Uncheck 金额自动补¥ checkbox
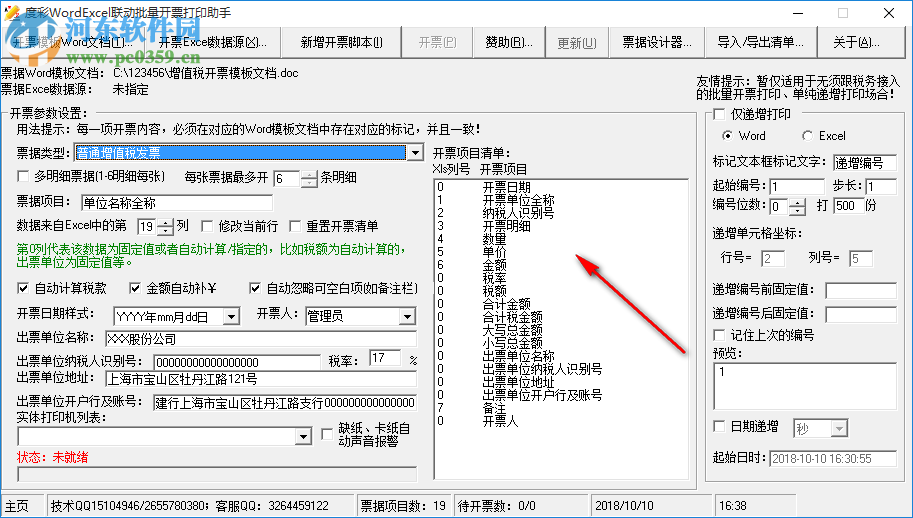This screenshot has height=518, width=913. point(135,288)
